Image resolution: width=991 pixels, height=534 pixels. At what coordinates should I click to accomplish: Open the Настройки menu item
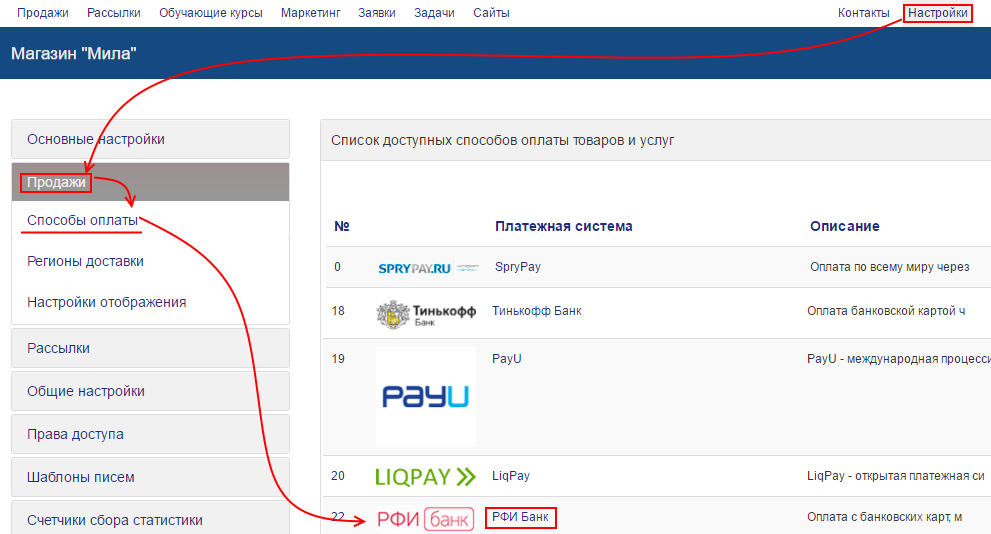click(937, 13)
